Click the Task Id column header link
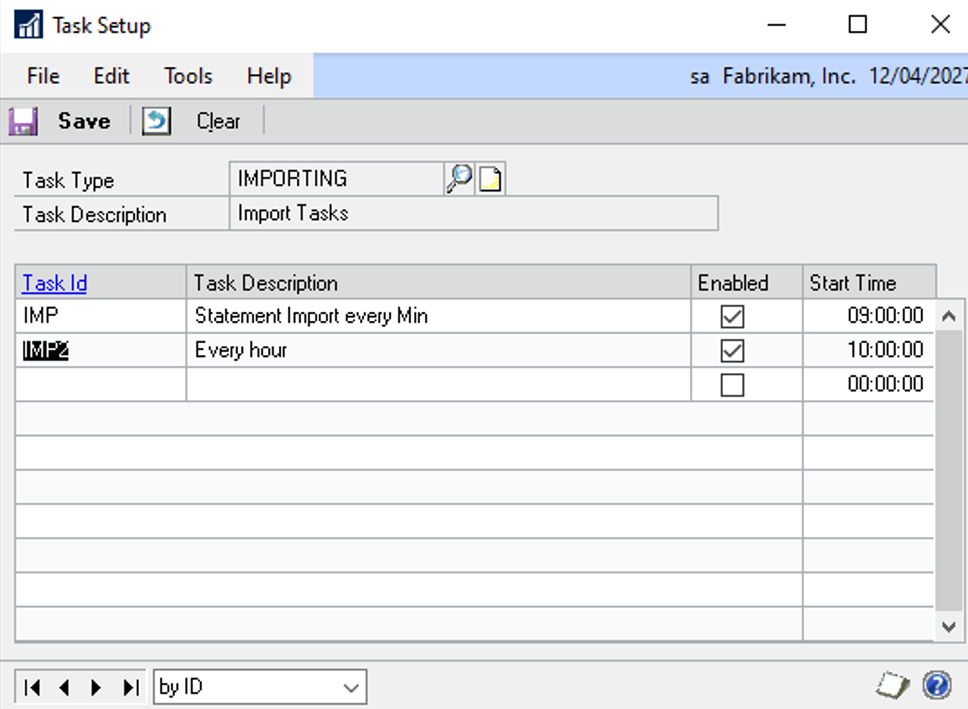 55,283
